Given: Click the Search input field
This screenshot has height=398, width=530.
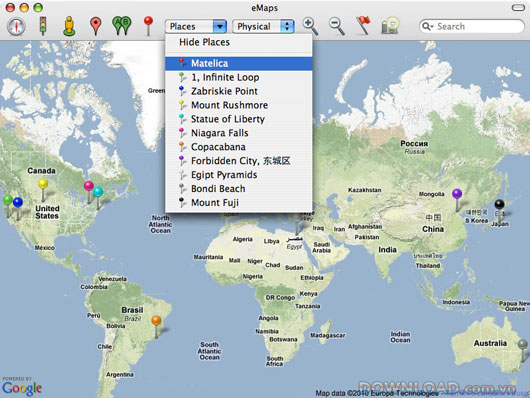Looking at the screenshot, I should [472, 26].
